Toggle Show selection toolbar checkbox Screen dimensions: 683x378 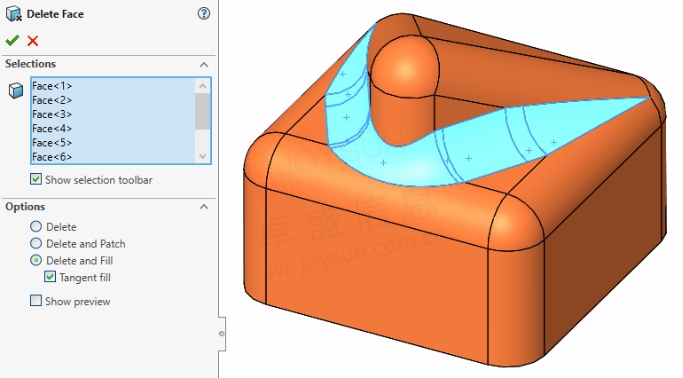36,179
